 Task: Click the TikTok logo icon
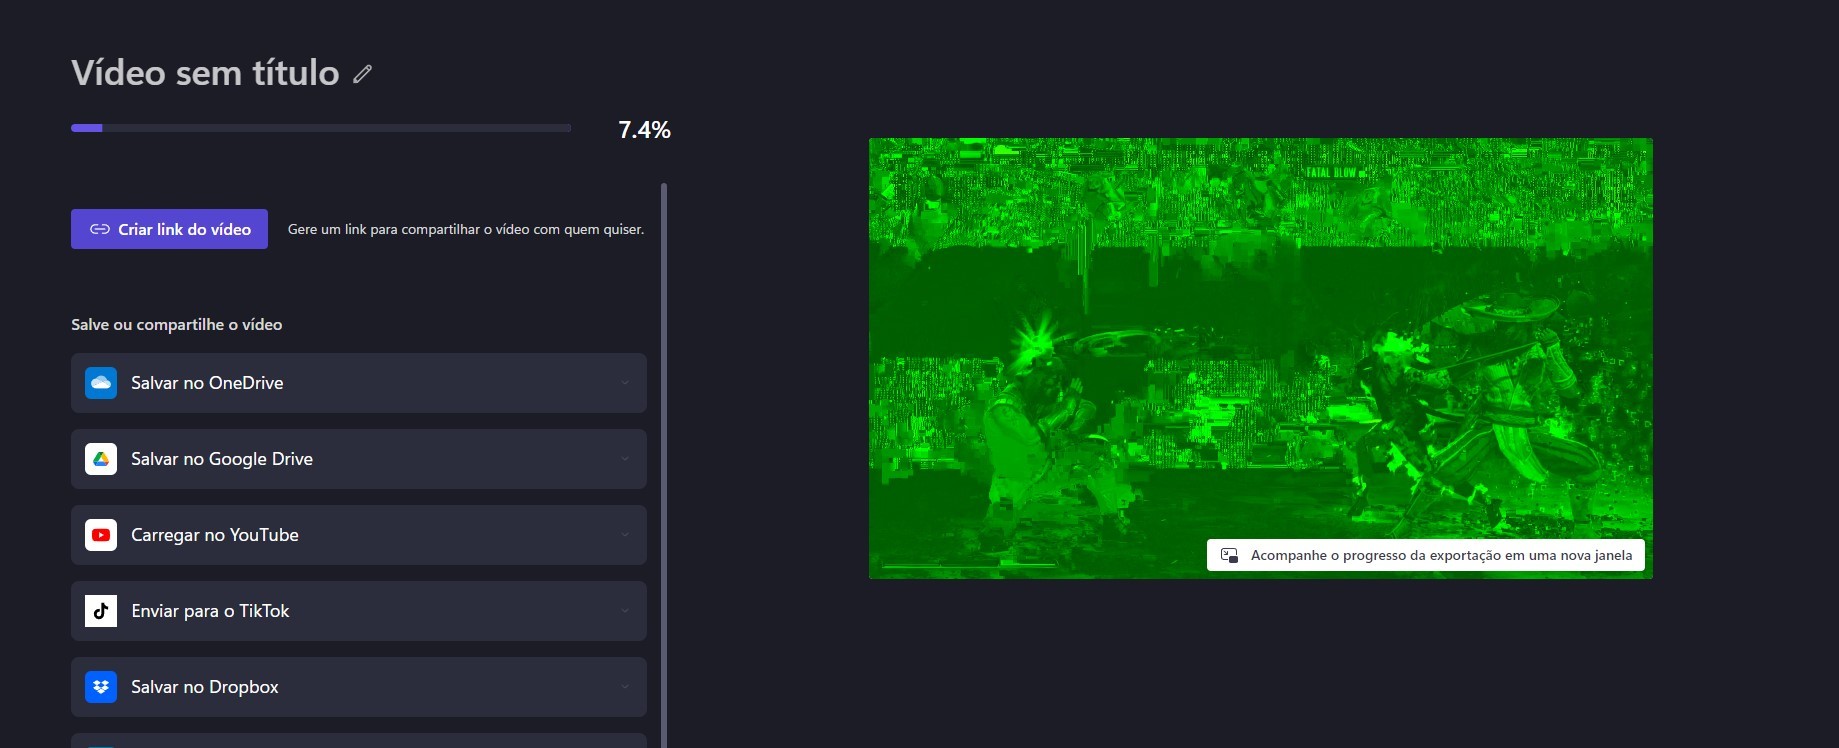(101, 611)
